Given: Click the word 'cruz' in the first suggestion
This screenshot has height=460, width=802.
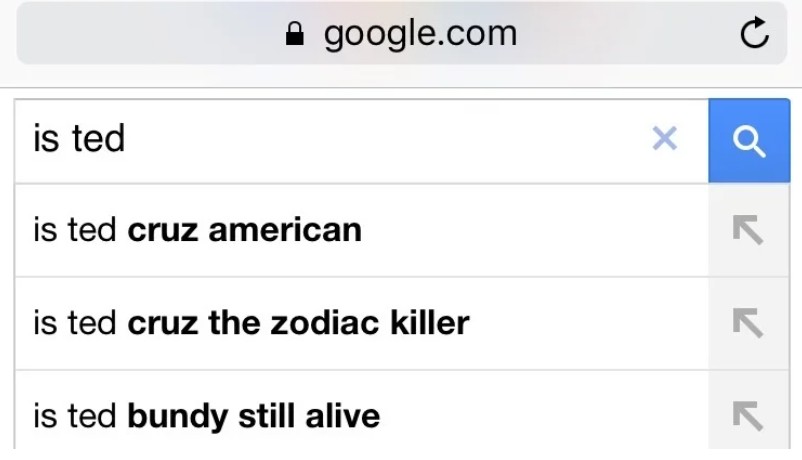Looking at the screenshot, I should point(163,230).
